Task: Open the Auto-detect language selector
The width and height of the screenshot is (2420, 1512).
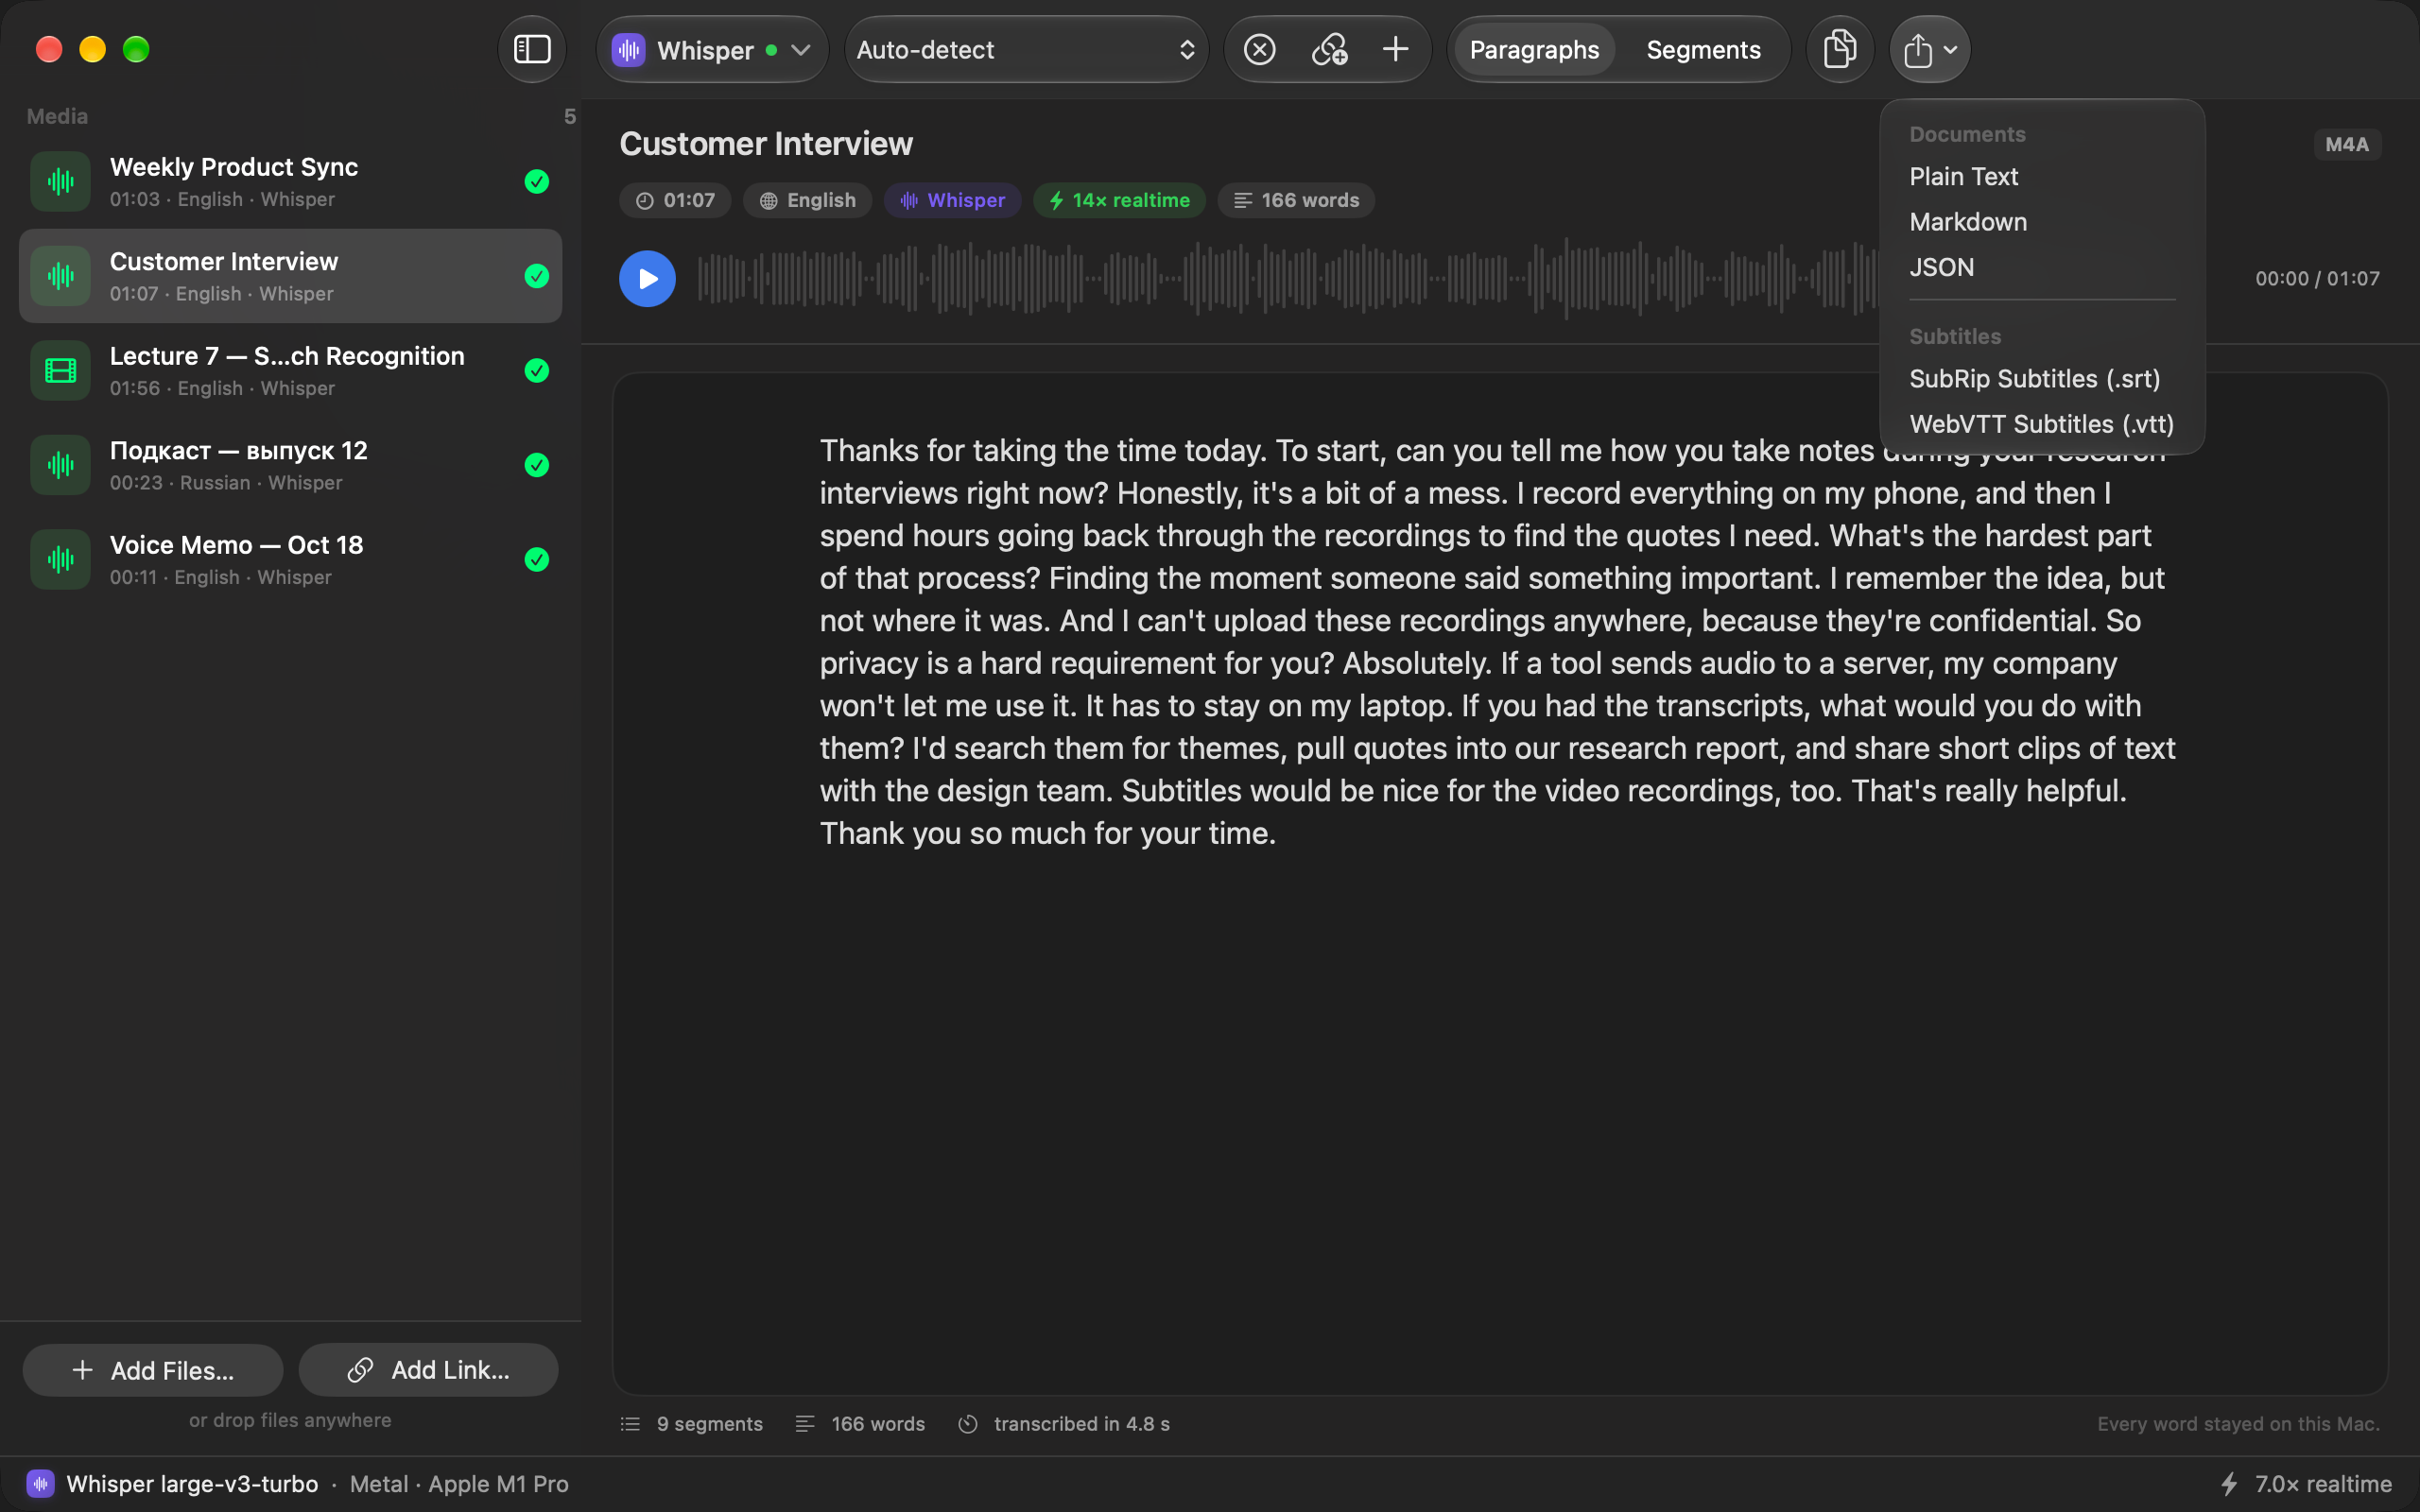Action: (x=1026, y=49)
